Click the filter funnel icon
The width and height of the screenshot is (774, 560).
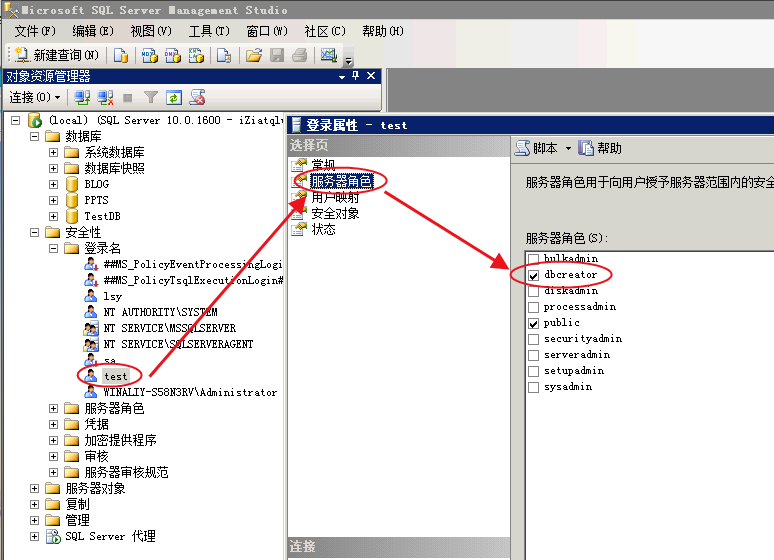[x=150, y=97]
